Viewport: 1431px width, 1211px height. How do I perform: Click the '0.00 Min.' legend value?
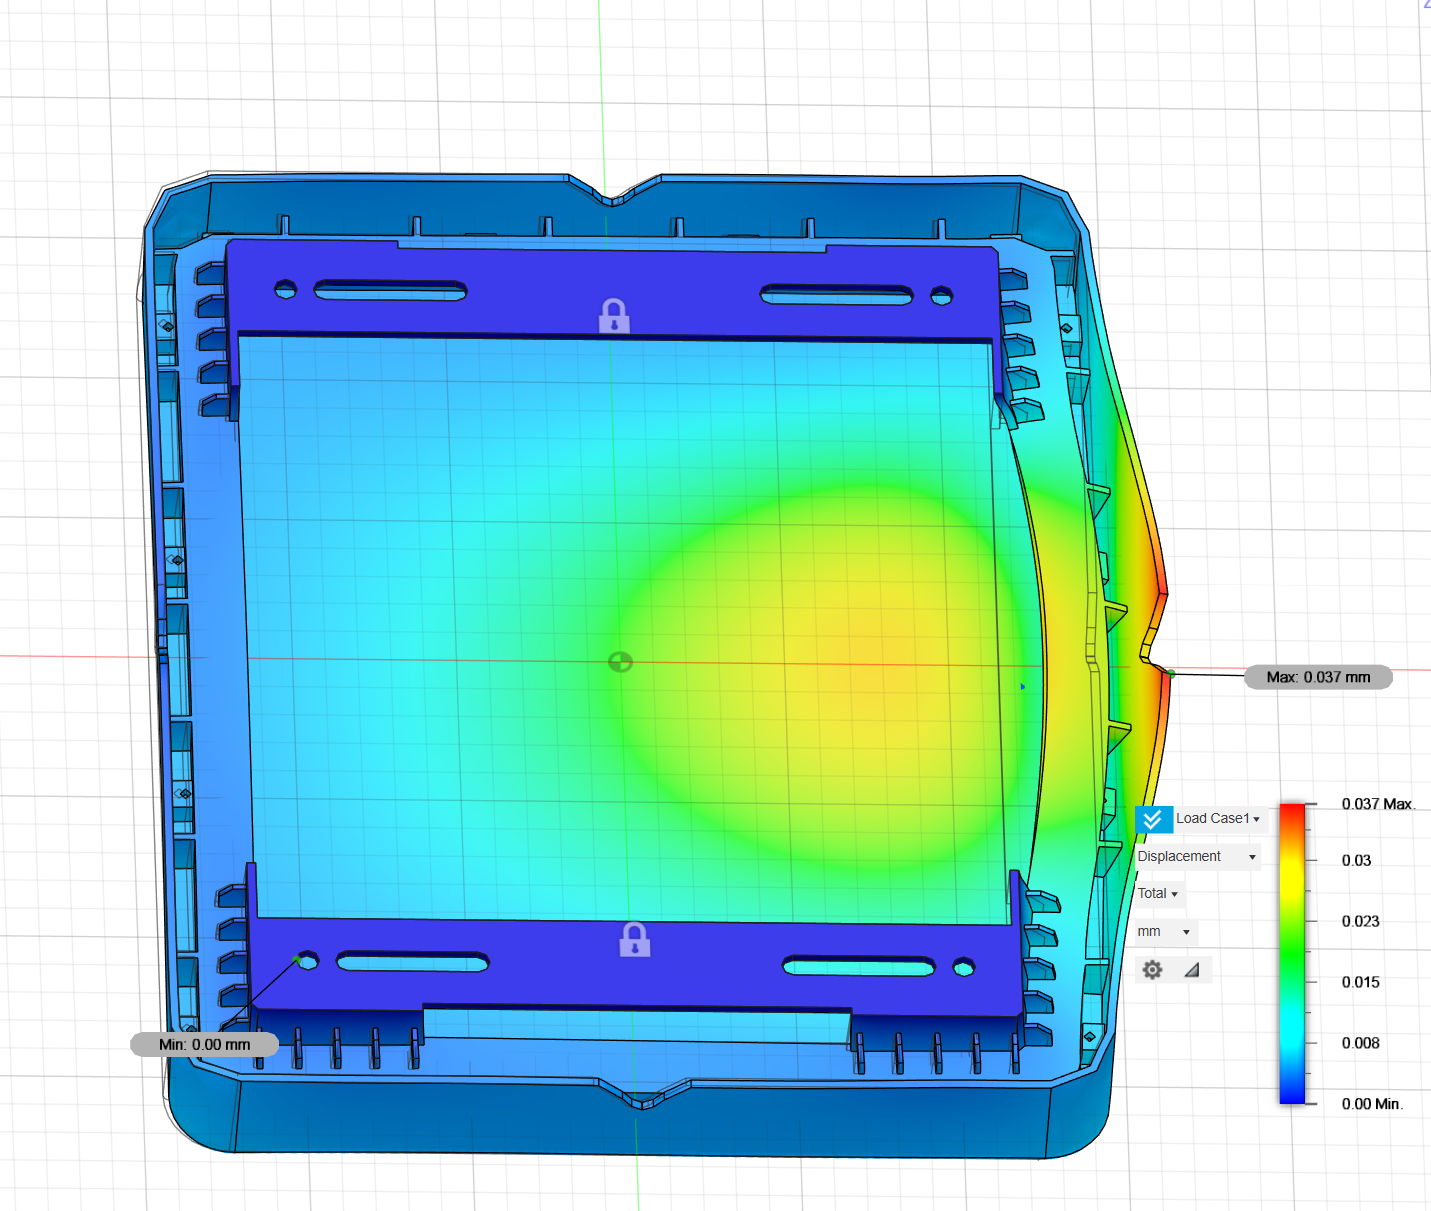(x=1371, y=1104)
